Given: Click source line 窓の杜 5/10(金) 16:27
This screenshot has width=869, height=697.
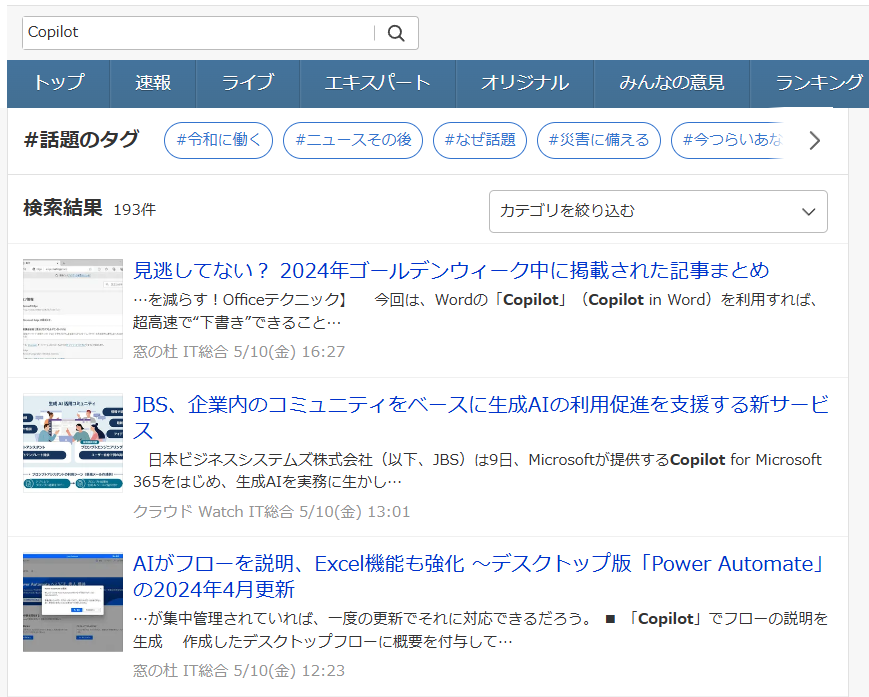Looking at the screenshot, I should point(239,352).
